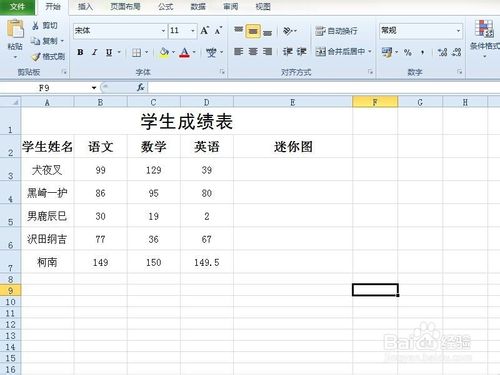Click the Paste icon

coord(15,29)
